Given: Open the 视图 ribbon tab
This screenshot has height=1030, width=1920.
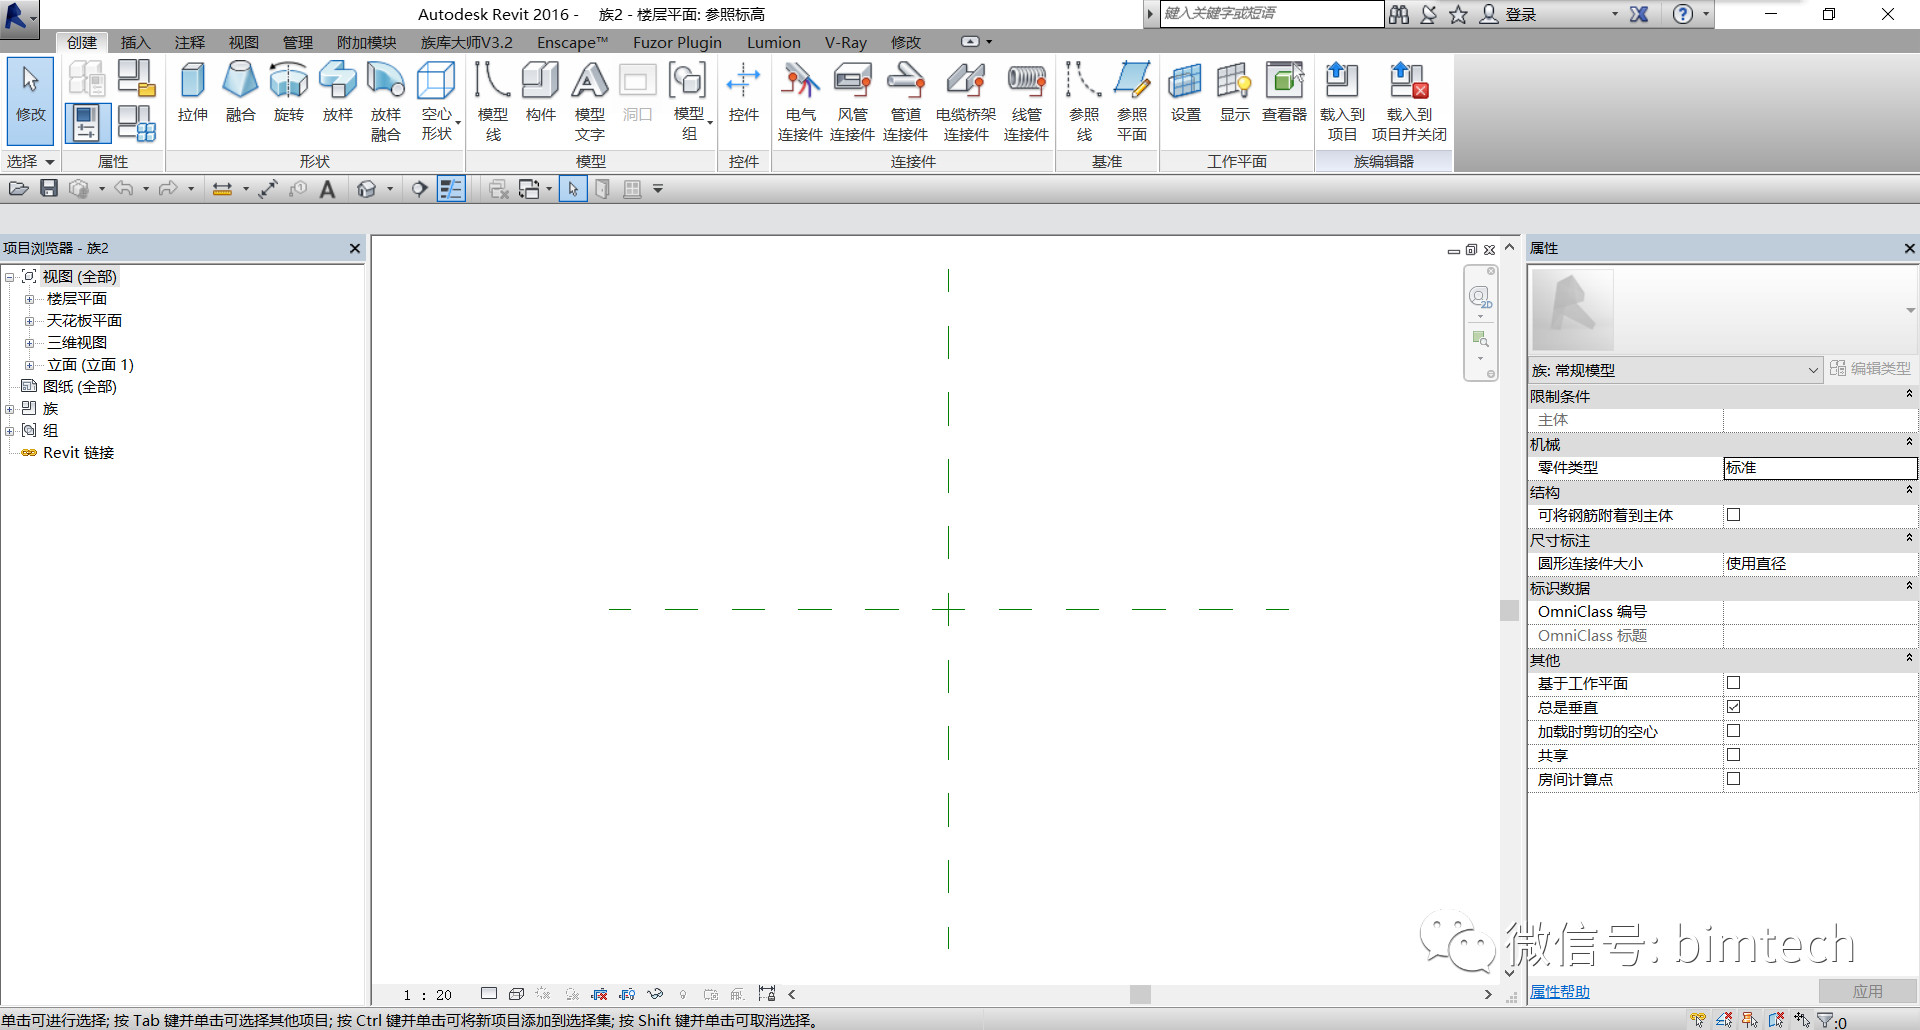Looking at the screenshot, I should (x=243, y=42).
